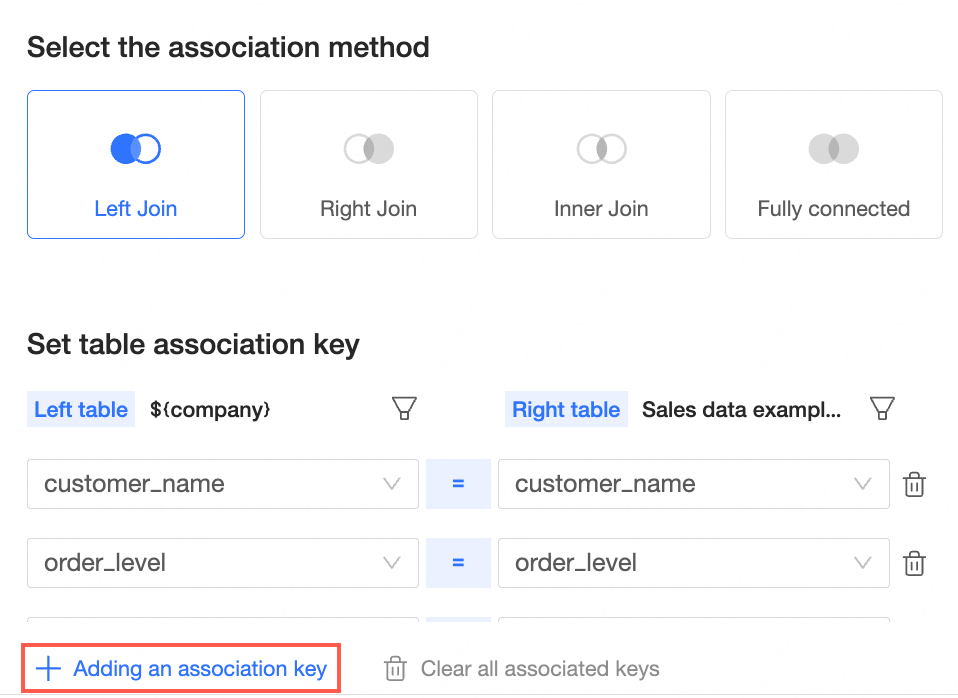Open the left table filter funnel

tap(404, 408)
